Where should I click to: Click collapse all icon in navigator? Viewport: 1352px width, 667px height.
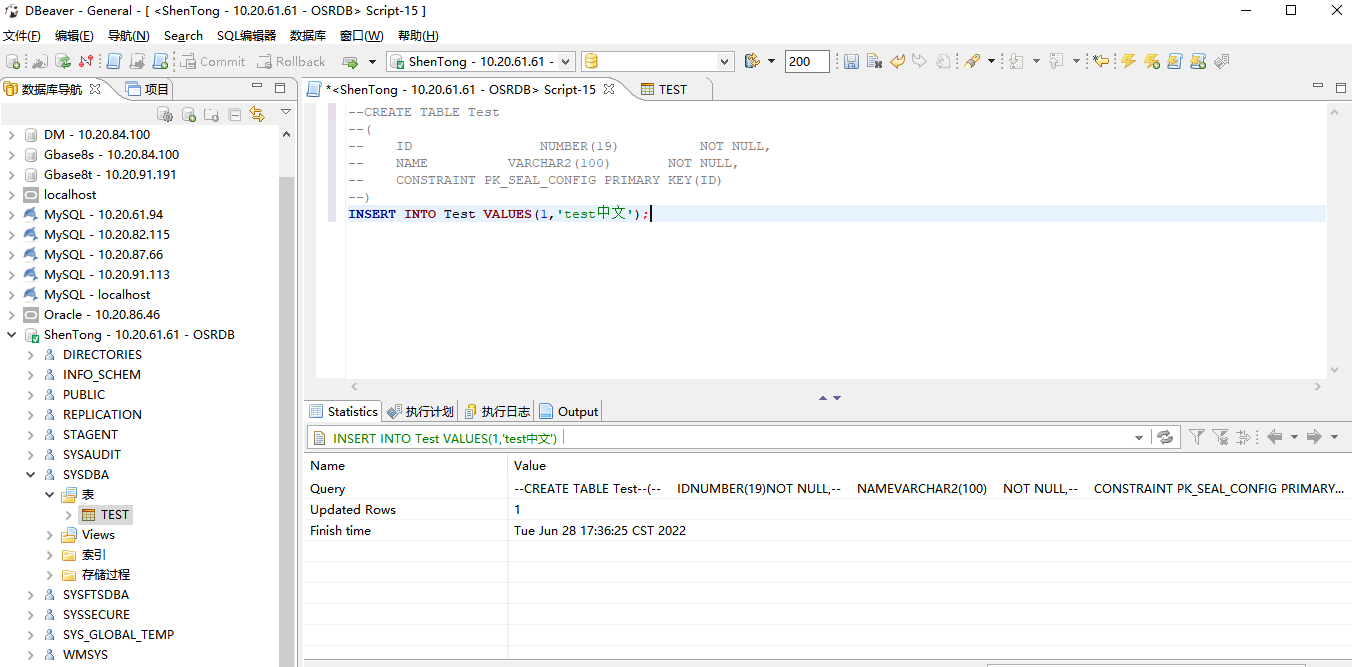pyautogui.click(x=235, y=114)
